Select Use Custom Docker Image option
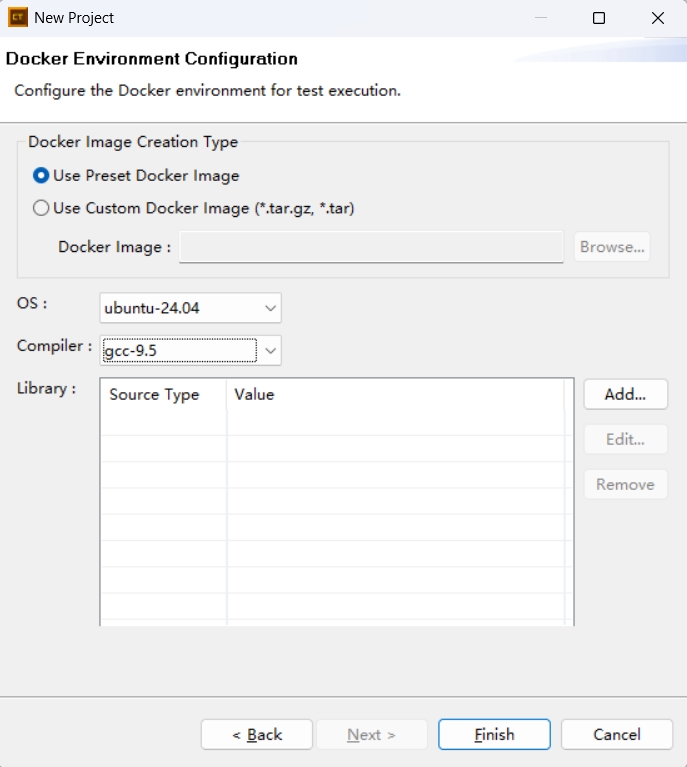The image size is (687, 767). pyautogui.click(x=193, y=208)
